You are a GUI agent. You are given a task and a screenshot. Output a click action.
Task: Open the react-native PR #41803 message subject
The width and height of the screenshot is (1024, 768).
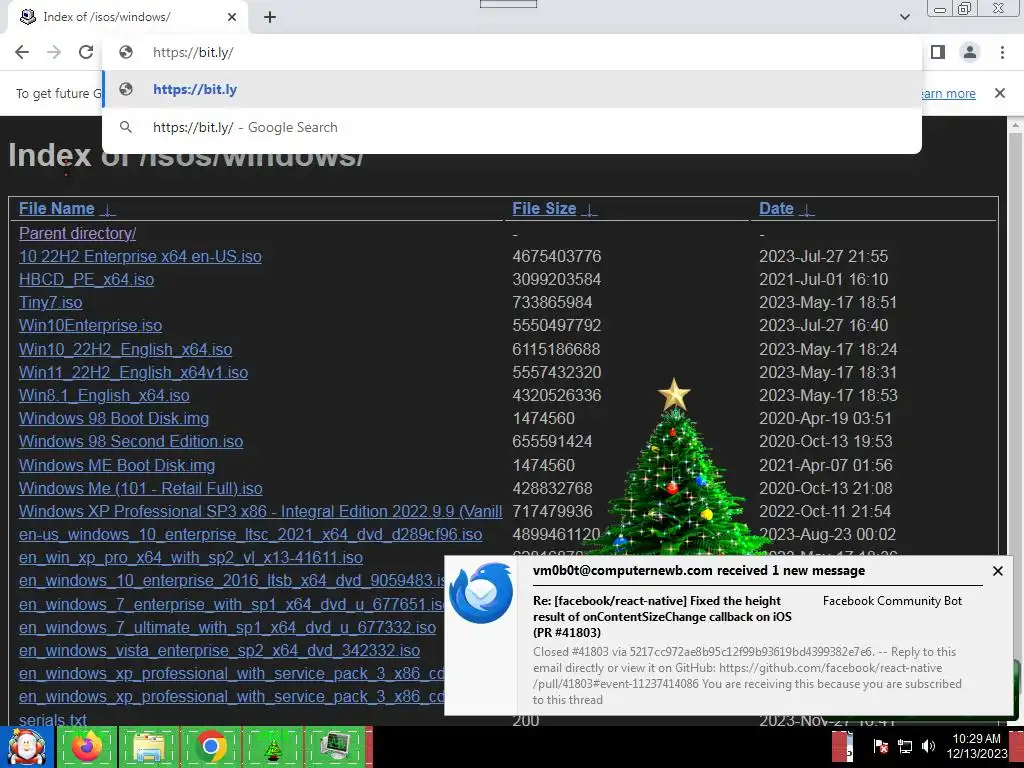662,616
